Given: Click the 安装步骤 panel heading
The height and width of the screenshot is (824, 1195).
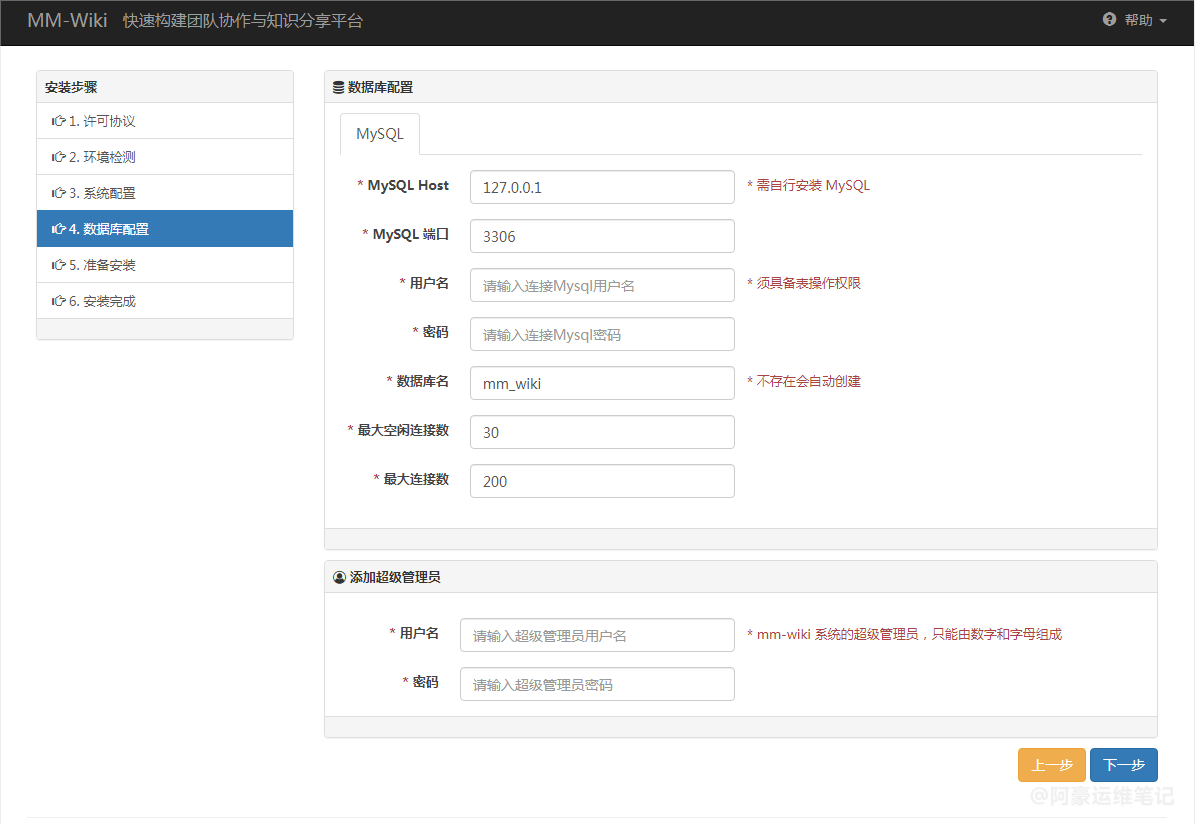Looking at the screenshot, I should (x=71, y=87).
